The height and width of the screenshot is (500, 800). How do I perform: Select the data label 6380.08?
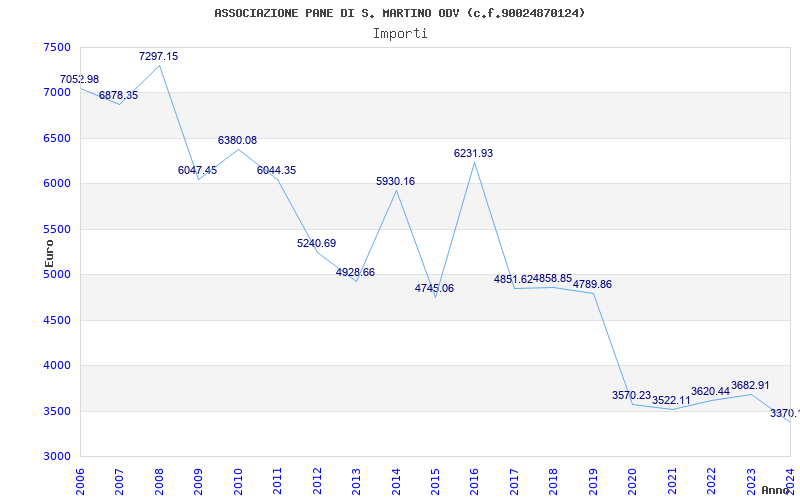(237, 140)
